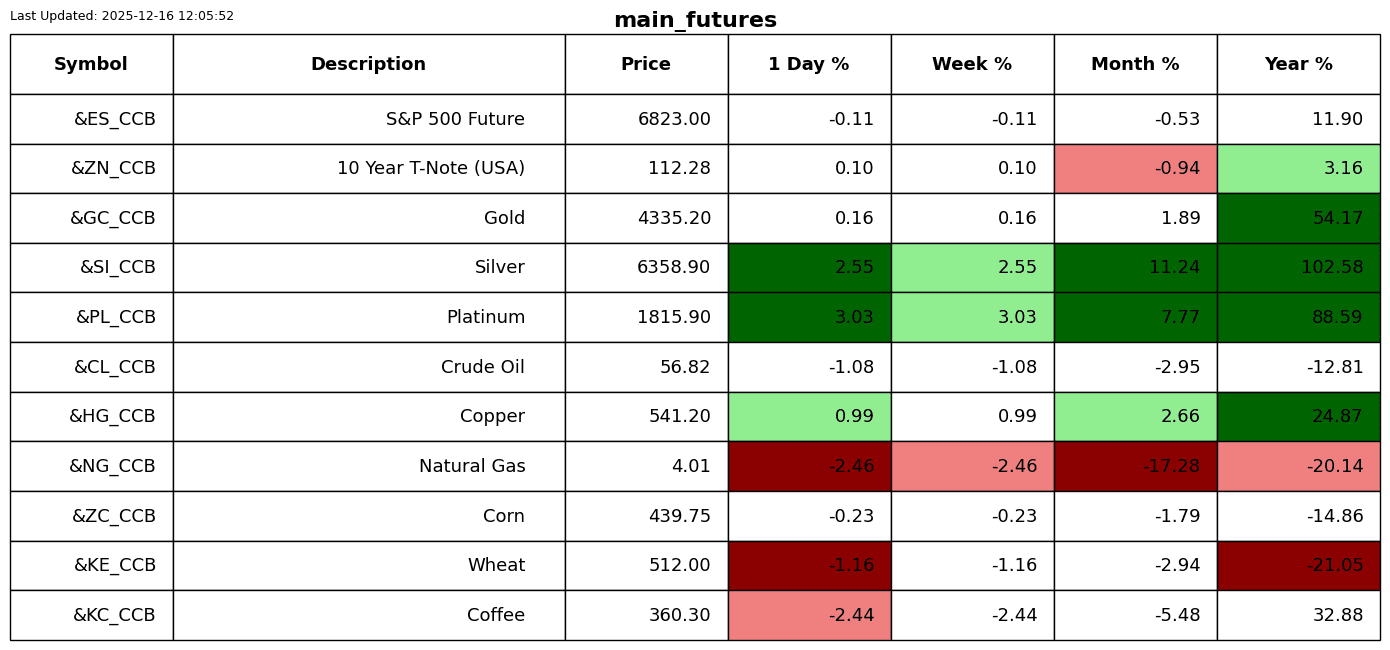
Task: Select the Crude Oil description cell
Action: (368, 367)
